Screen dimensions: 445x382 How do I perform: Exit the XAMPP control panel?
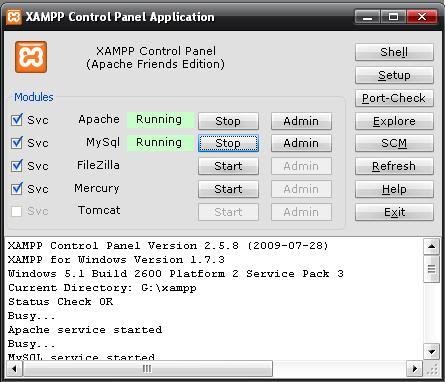point(394,212)
